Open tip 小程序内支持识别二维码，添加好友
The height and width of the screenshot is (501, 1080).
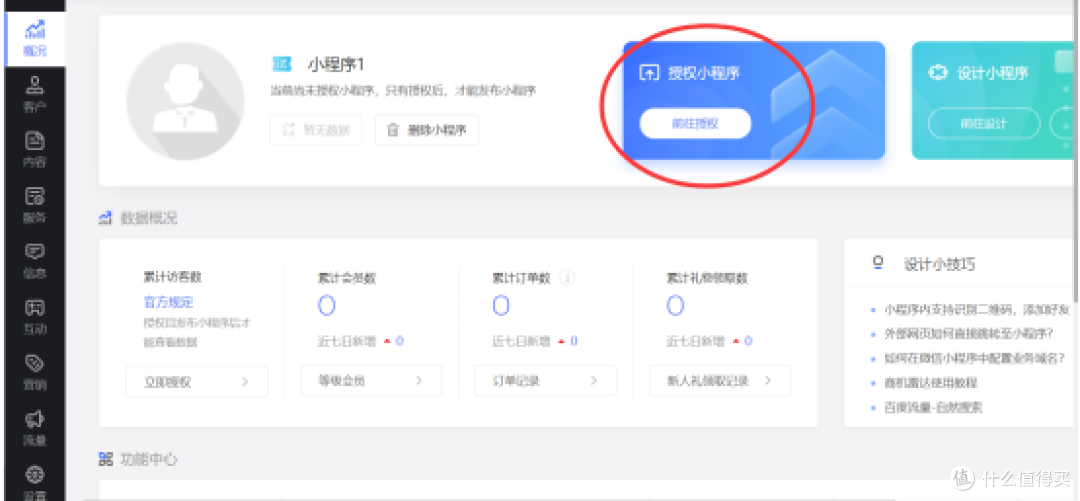pyautogui.click(x=977, y=309)
